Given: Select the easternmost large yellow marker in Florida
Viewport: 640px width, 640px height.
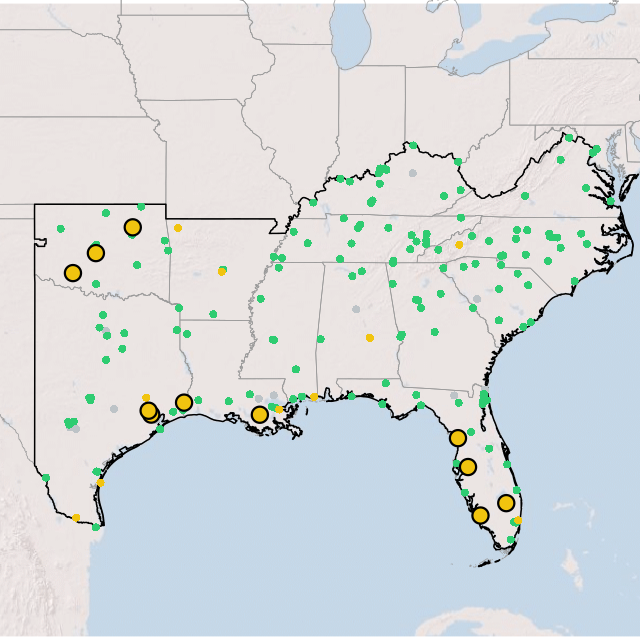Looking at the screenshot, I should 506,503.
